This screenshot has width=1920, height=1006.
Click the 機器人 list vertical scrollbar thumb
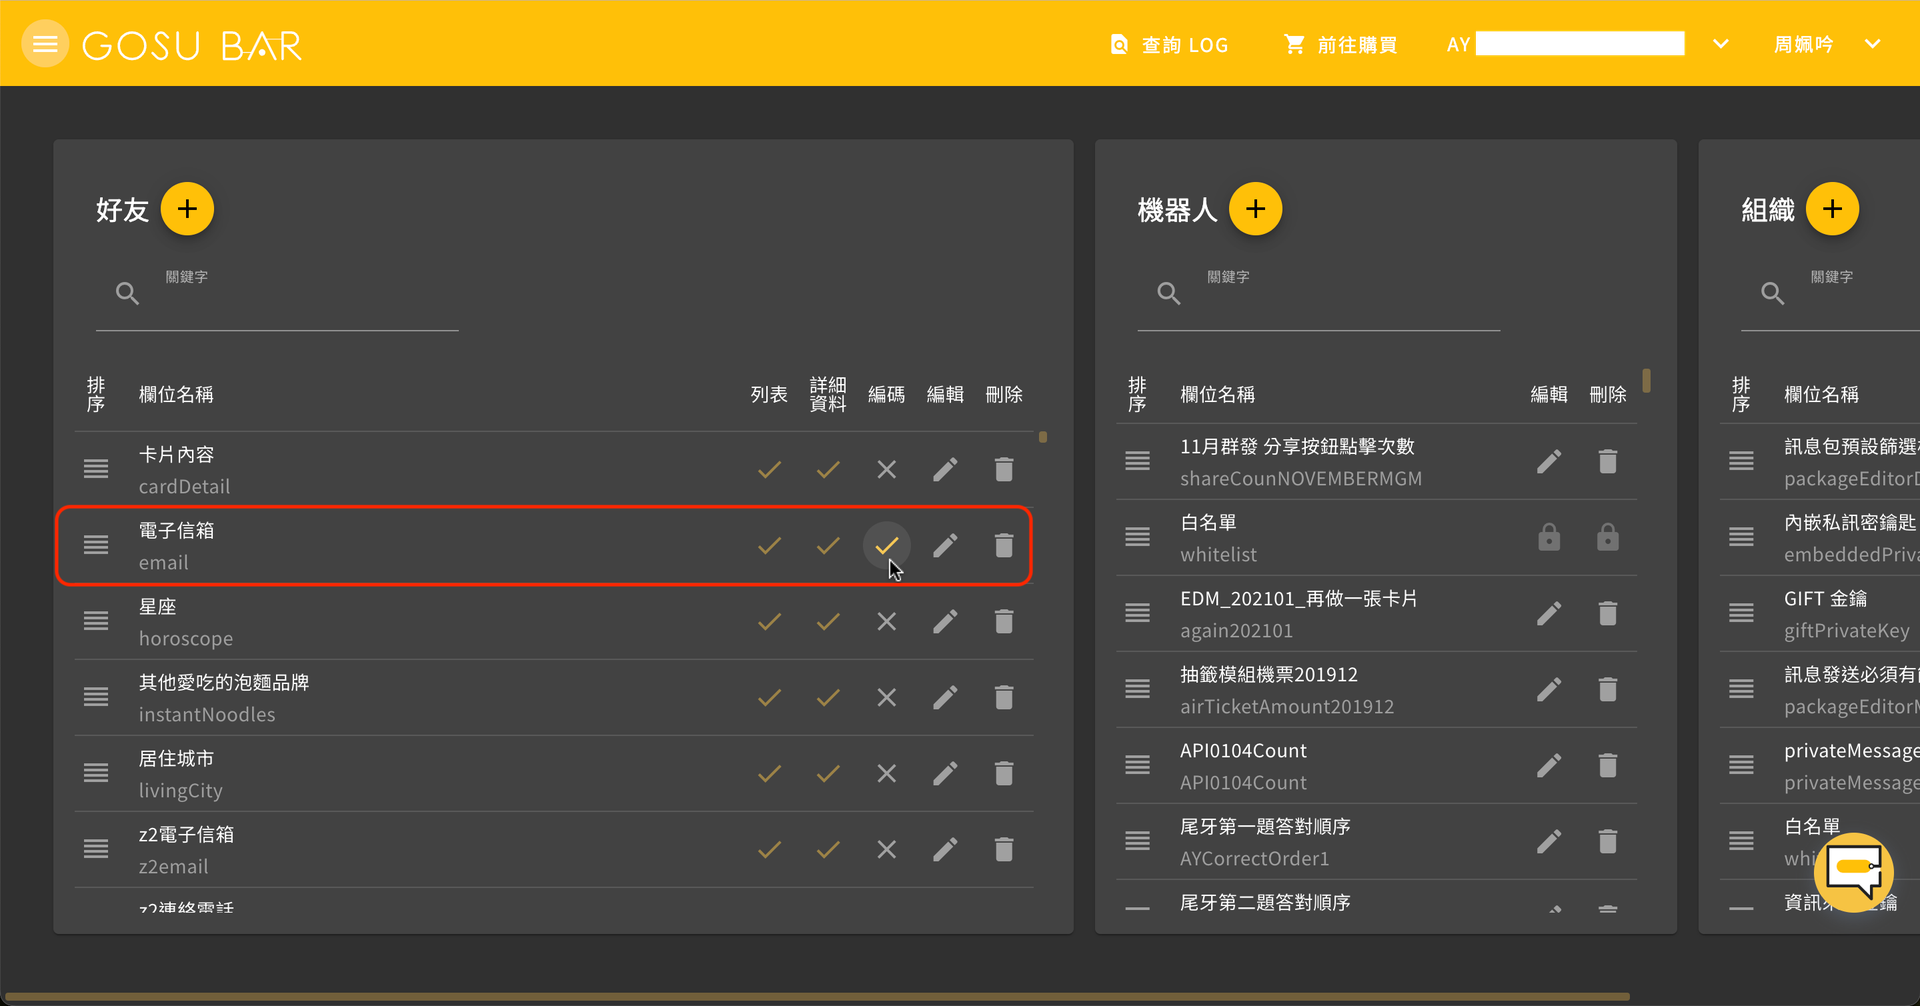pyautogui.click(x=1646, y=381)
